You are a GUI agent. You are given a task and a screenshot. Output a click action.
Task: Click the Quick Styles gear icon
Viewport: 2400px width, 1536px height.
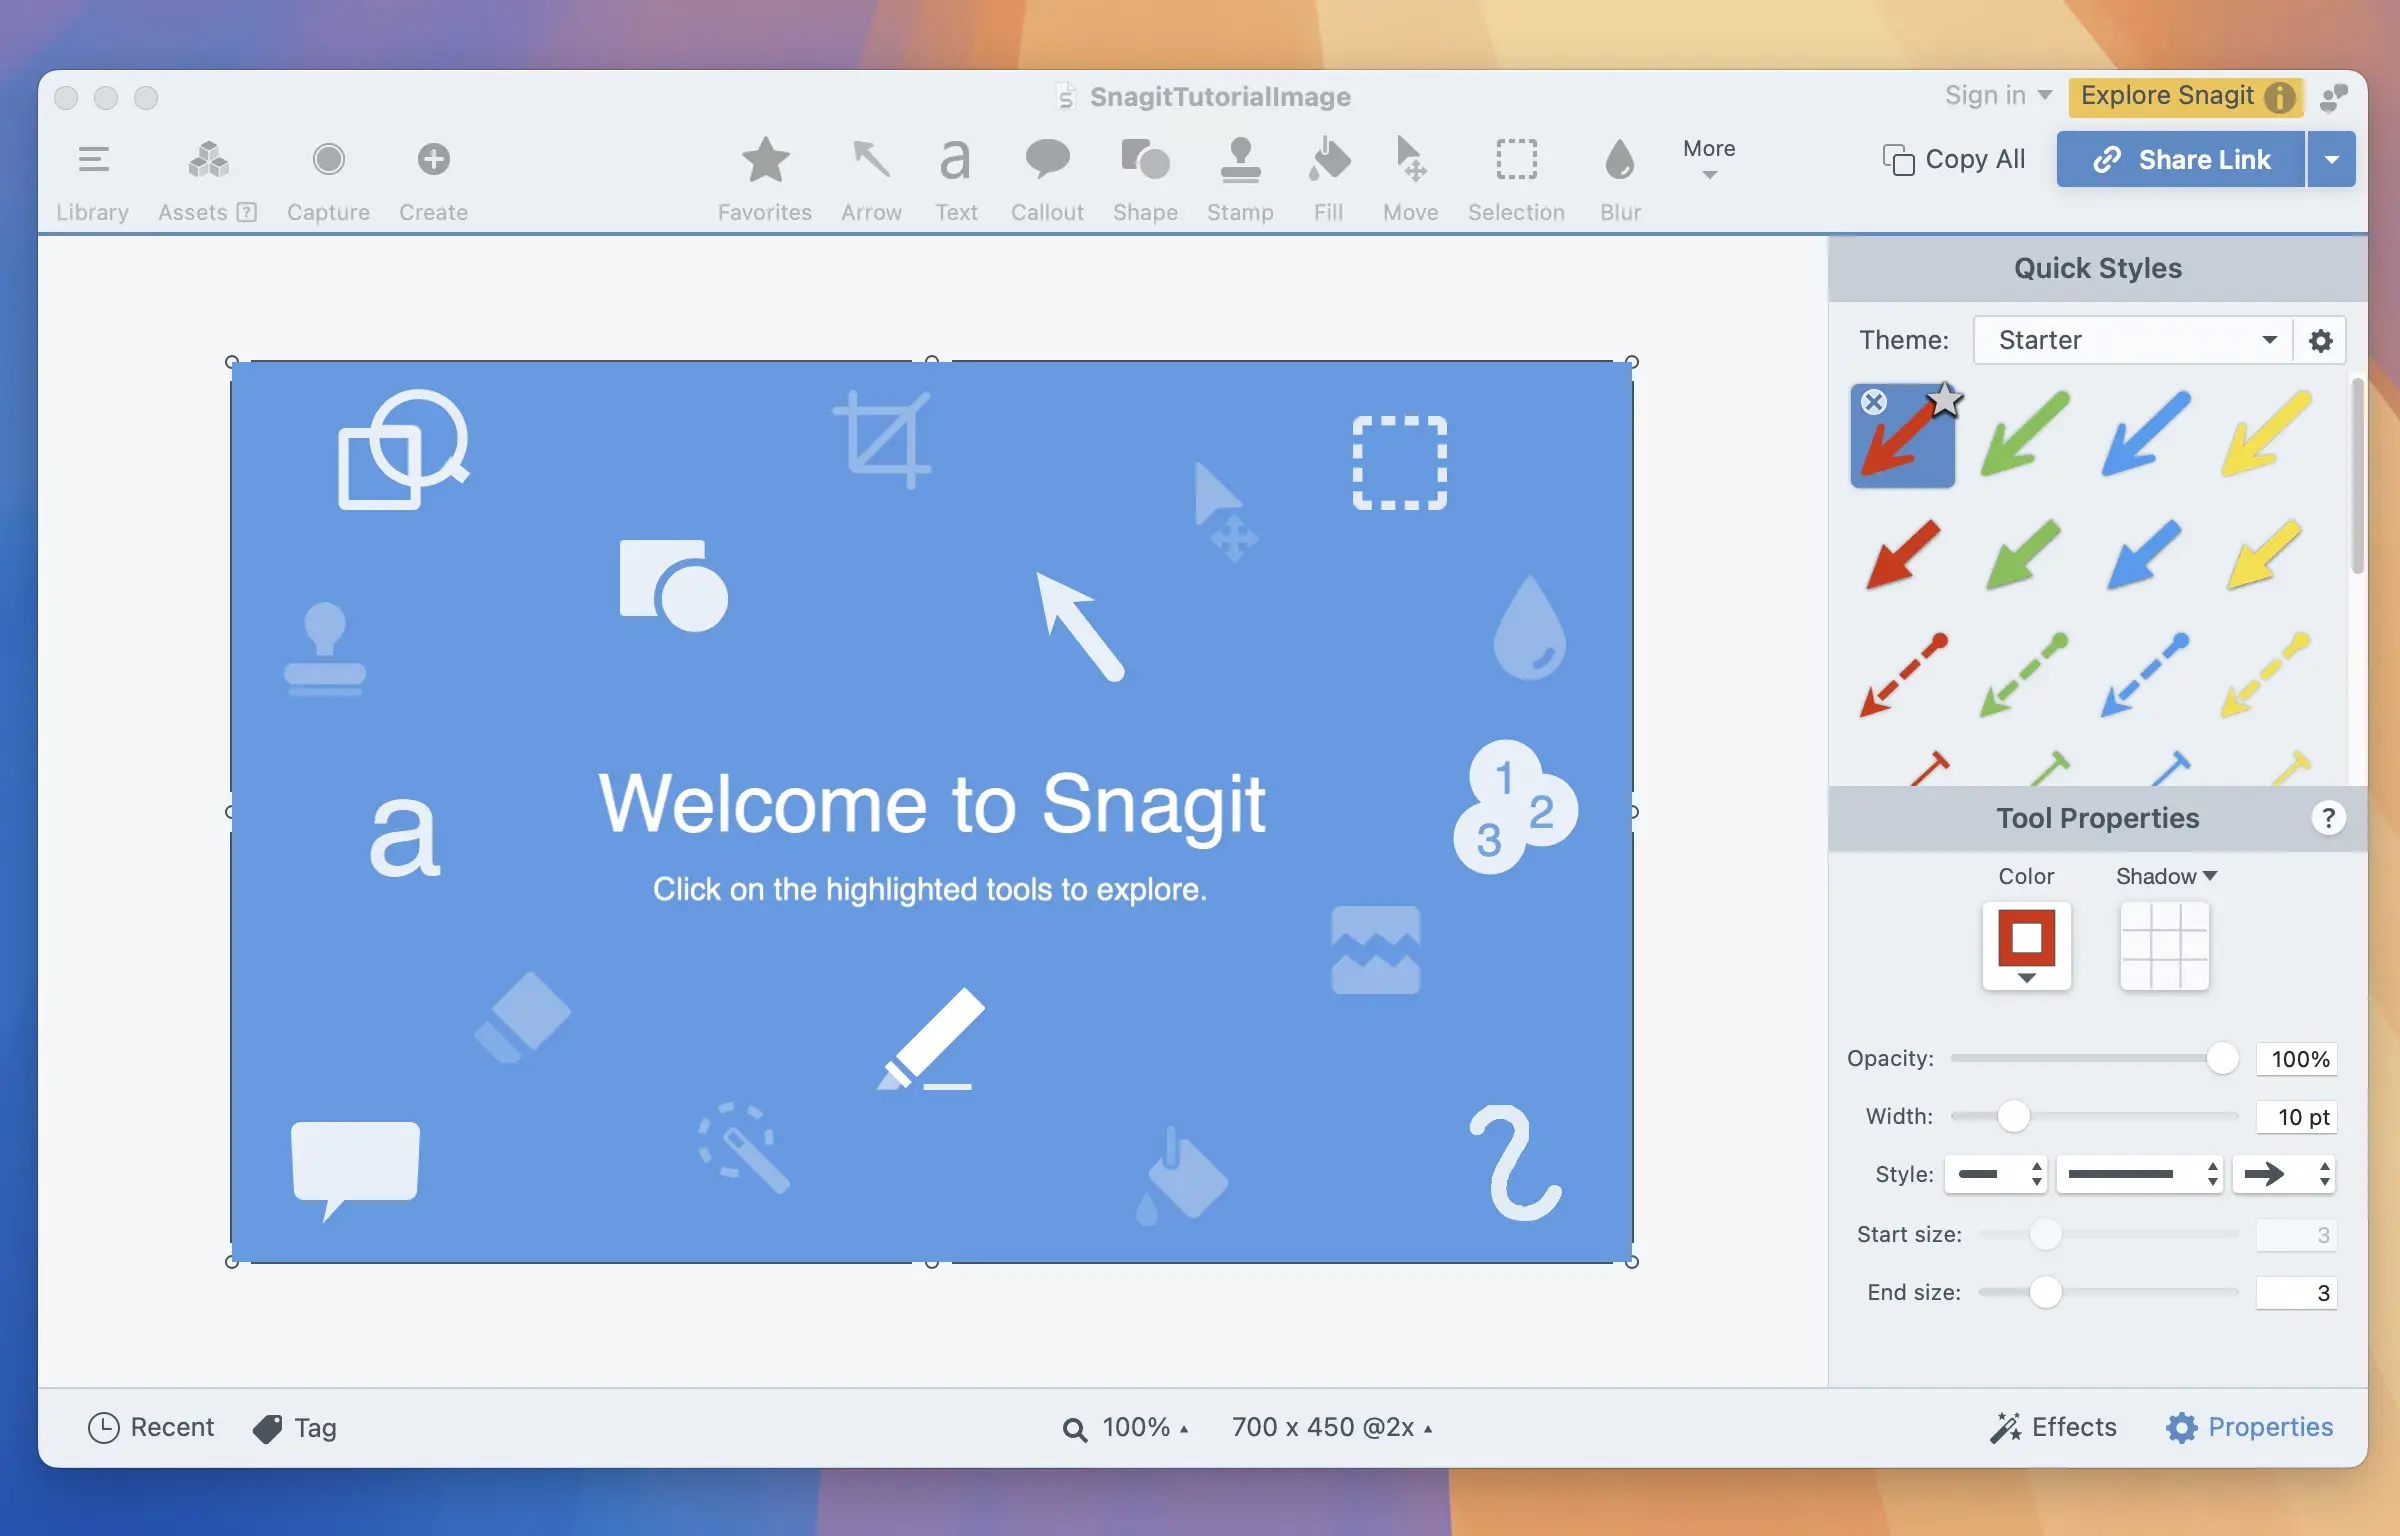(2320, 341)
